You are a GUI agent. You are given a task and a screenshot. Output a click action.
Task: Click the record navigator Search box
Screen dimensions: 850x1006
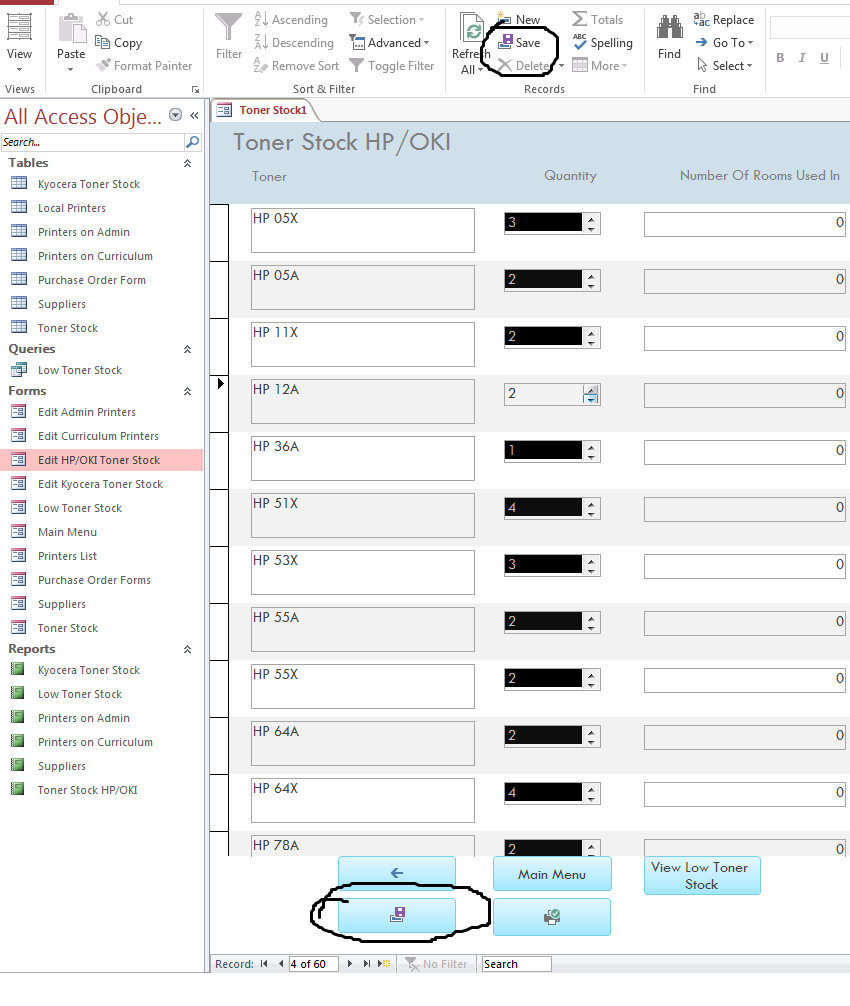(x=516, y=964)
